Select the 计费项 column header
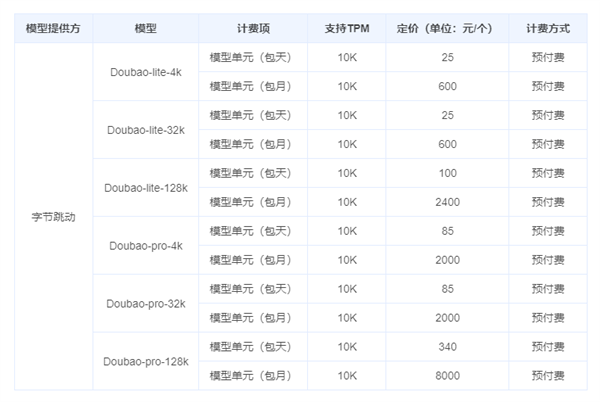The width and height of the screenshot is (600, 402). coord(252,28)
